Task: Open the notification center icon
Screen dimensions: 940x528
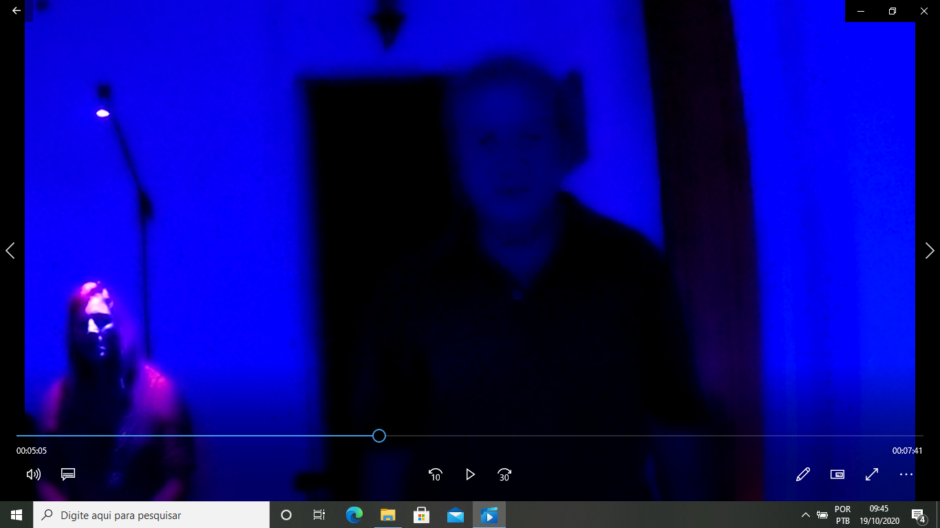Action: click(919, 515)
